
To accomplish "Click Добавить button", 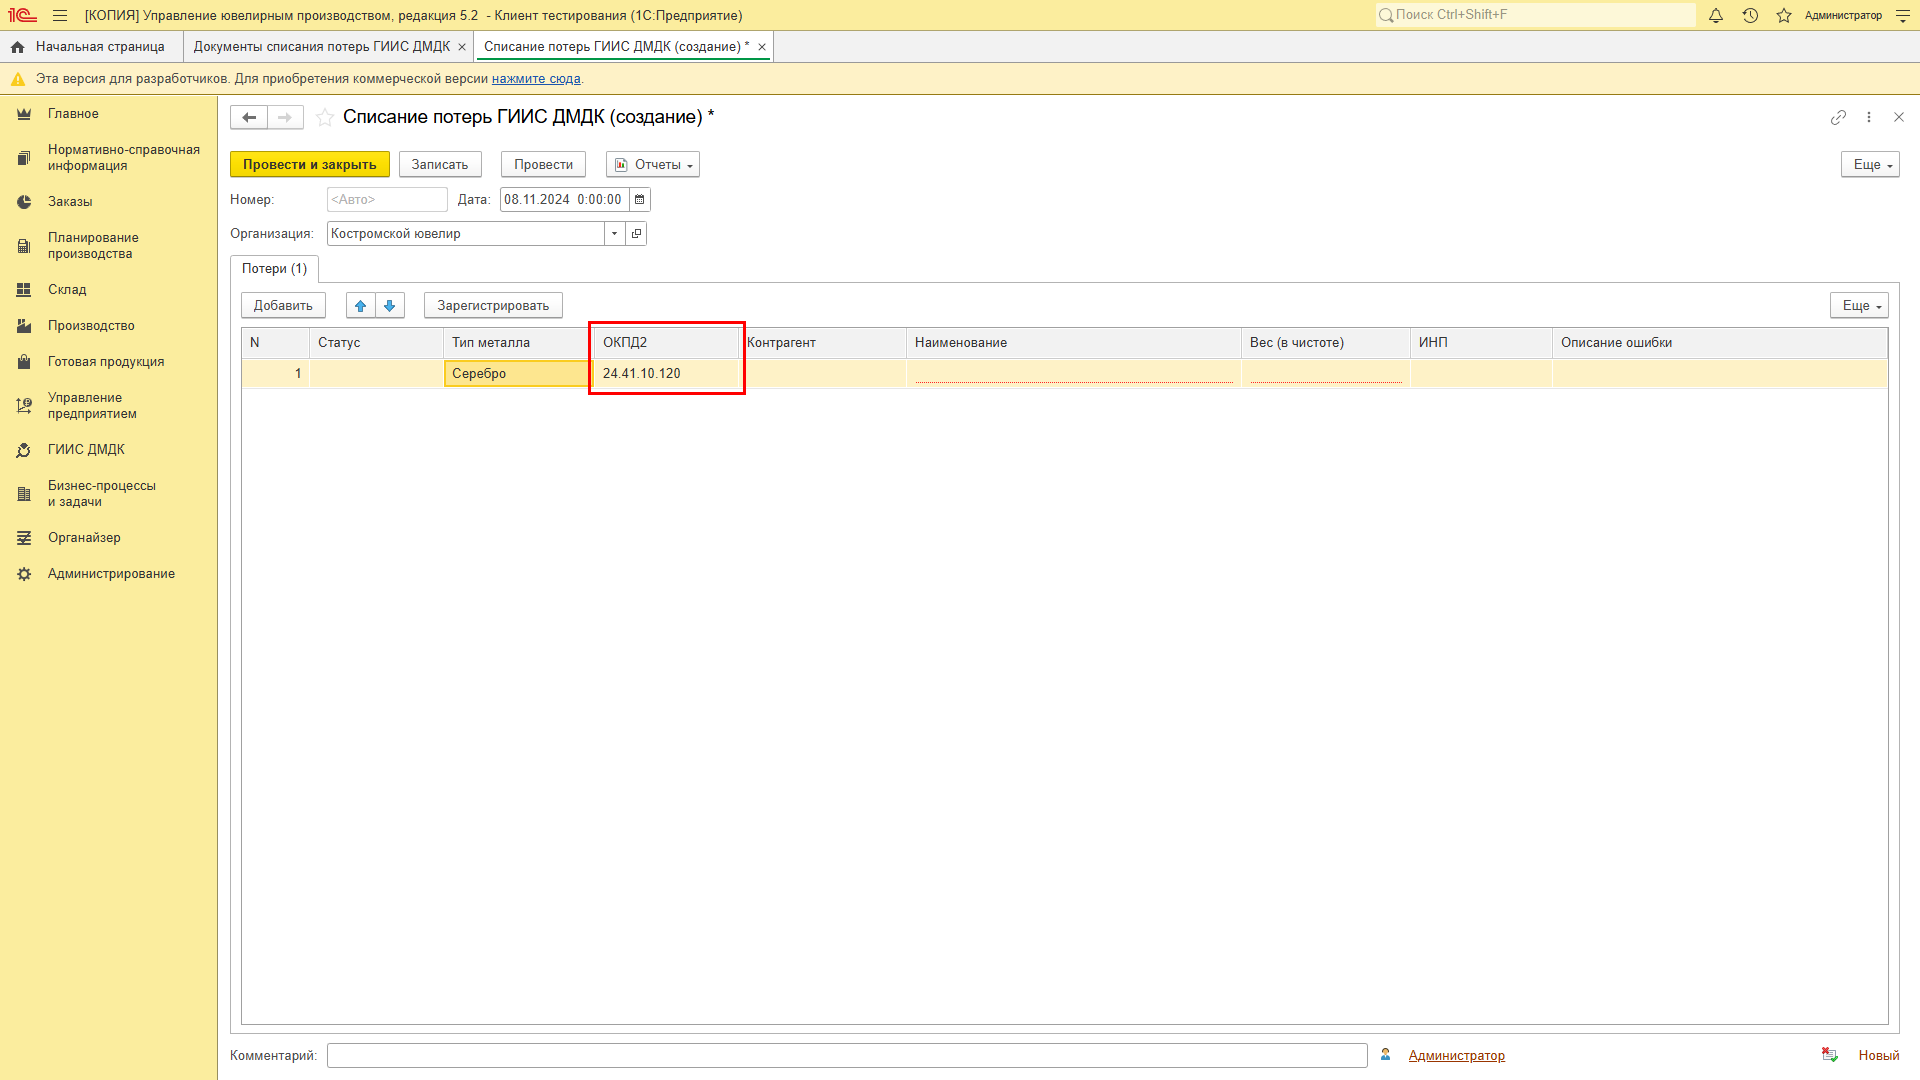I will click(x=283, y=306).
